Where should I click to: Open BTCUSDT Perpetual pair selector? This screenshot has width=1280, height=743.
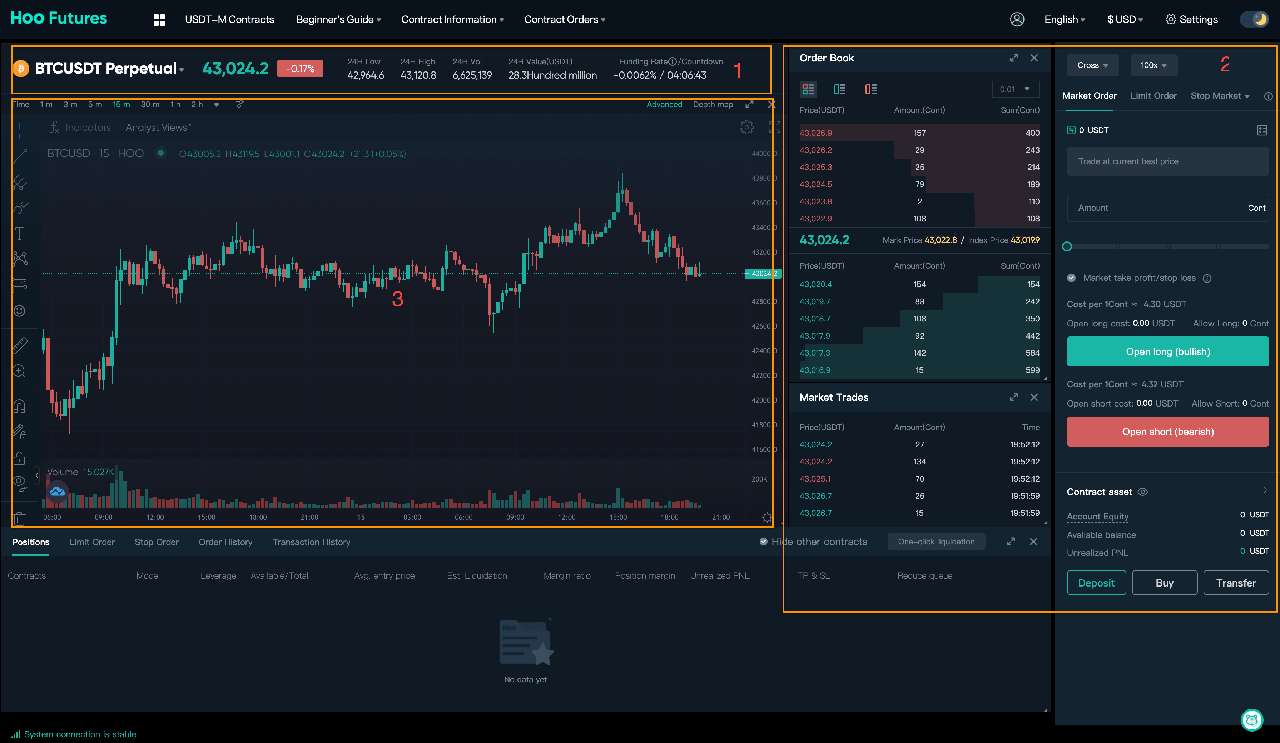click(x=109, y=69)
